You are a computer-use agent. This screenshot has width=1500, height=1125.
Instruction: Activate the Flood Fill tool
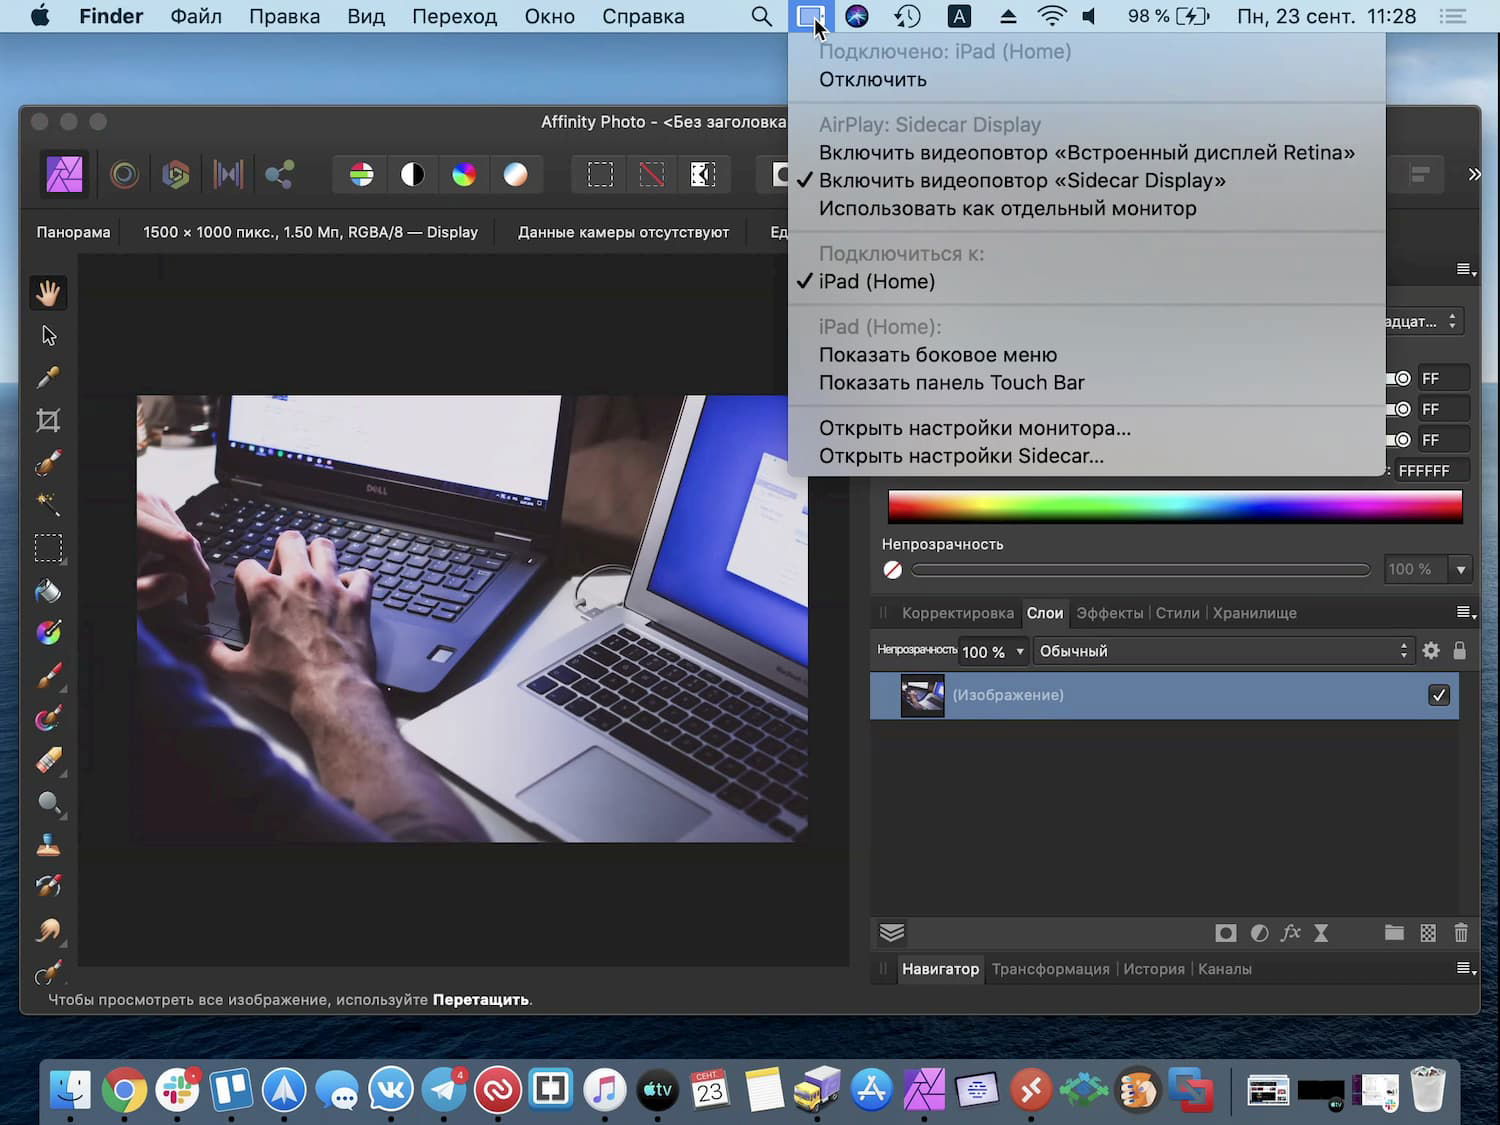[x=48, y=591]
